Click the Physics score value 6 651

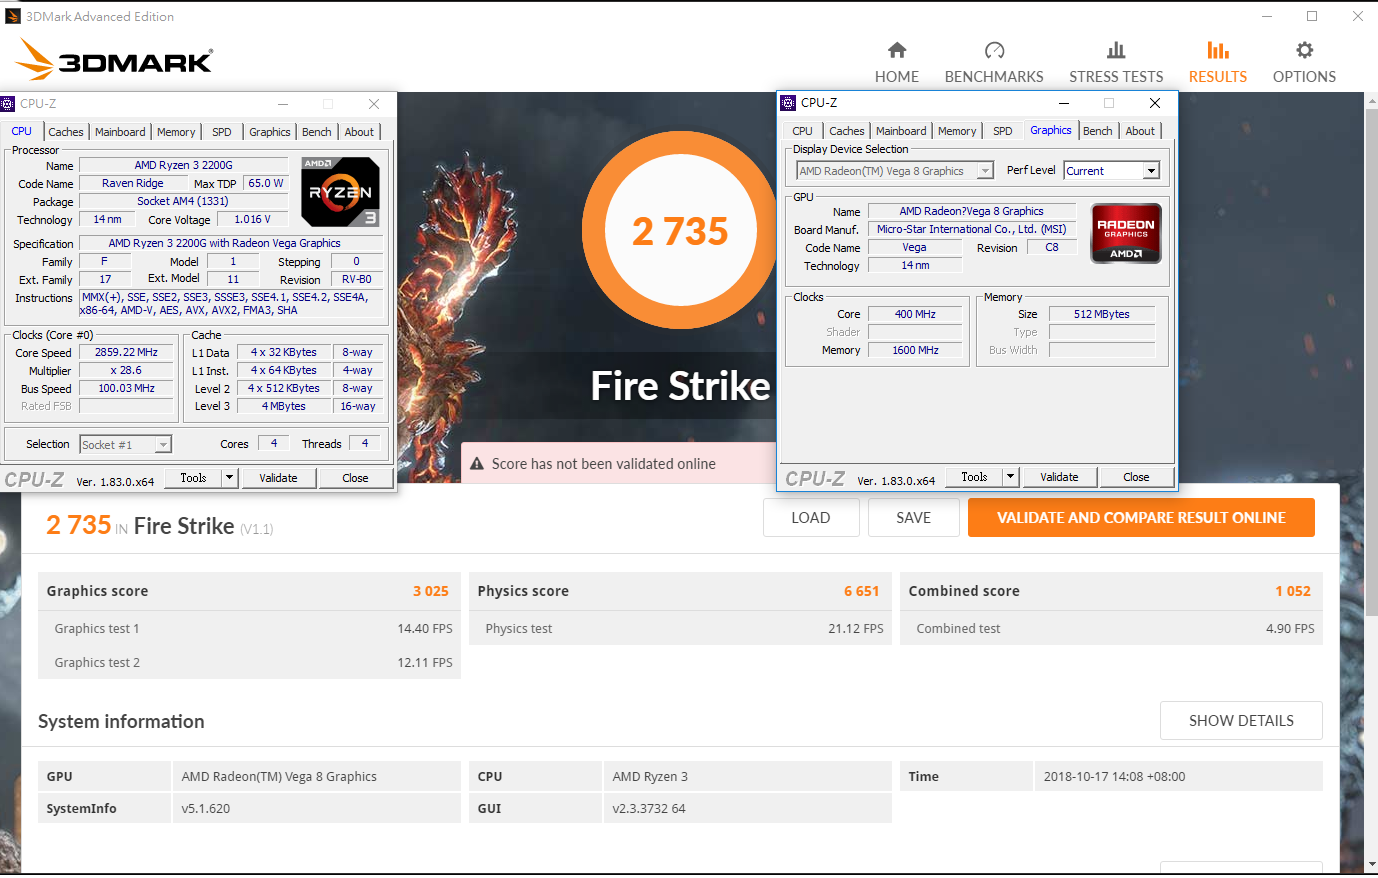point(862,591)
